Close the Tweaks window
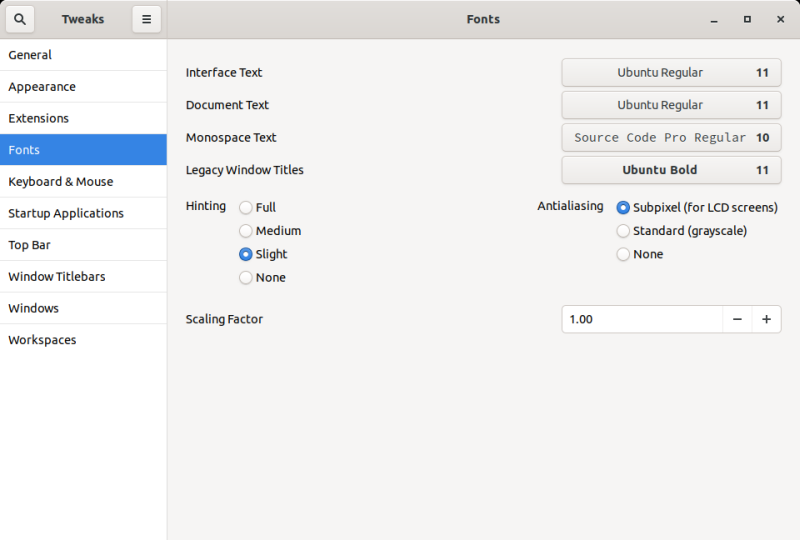This screenshot has width=800, height=540. (x=780, y=19)
